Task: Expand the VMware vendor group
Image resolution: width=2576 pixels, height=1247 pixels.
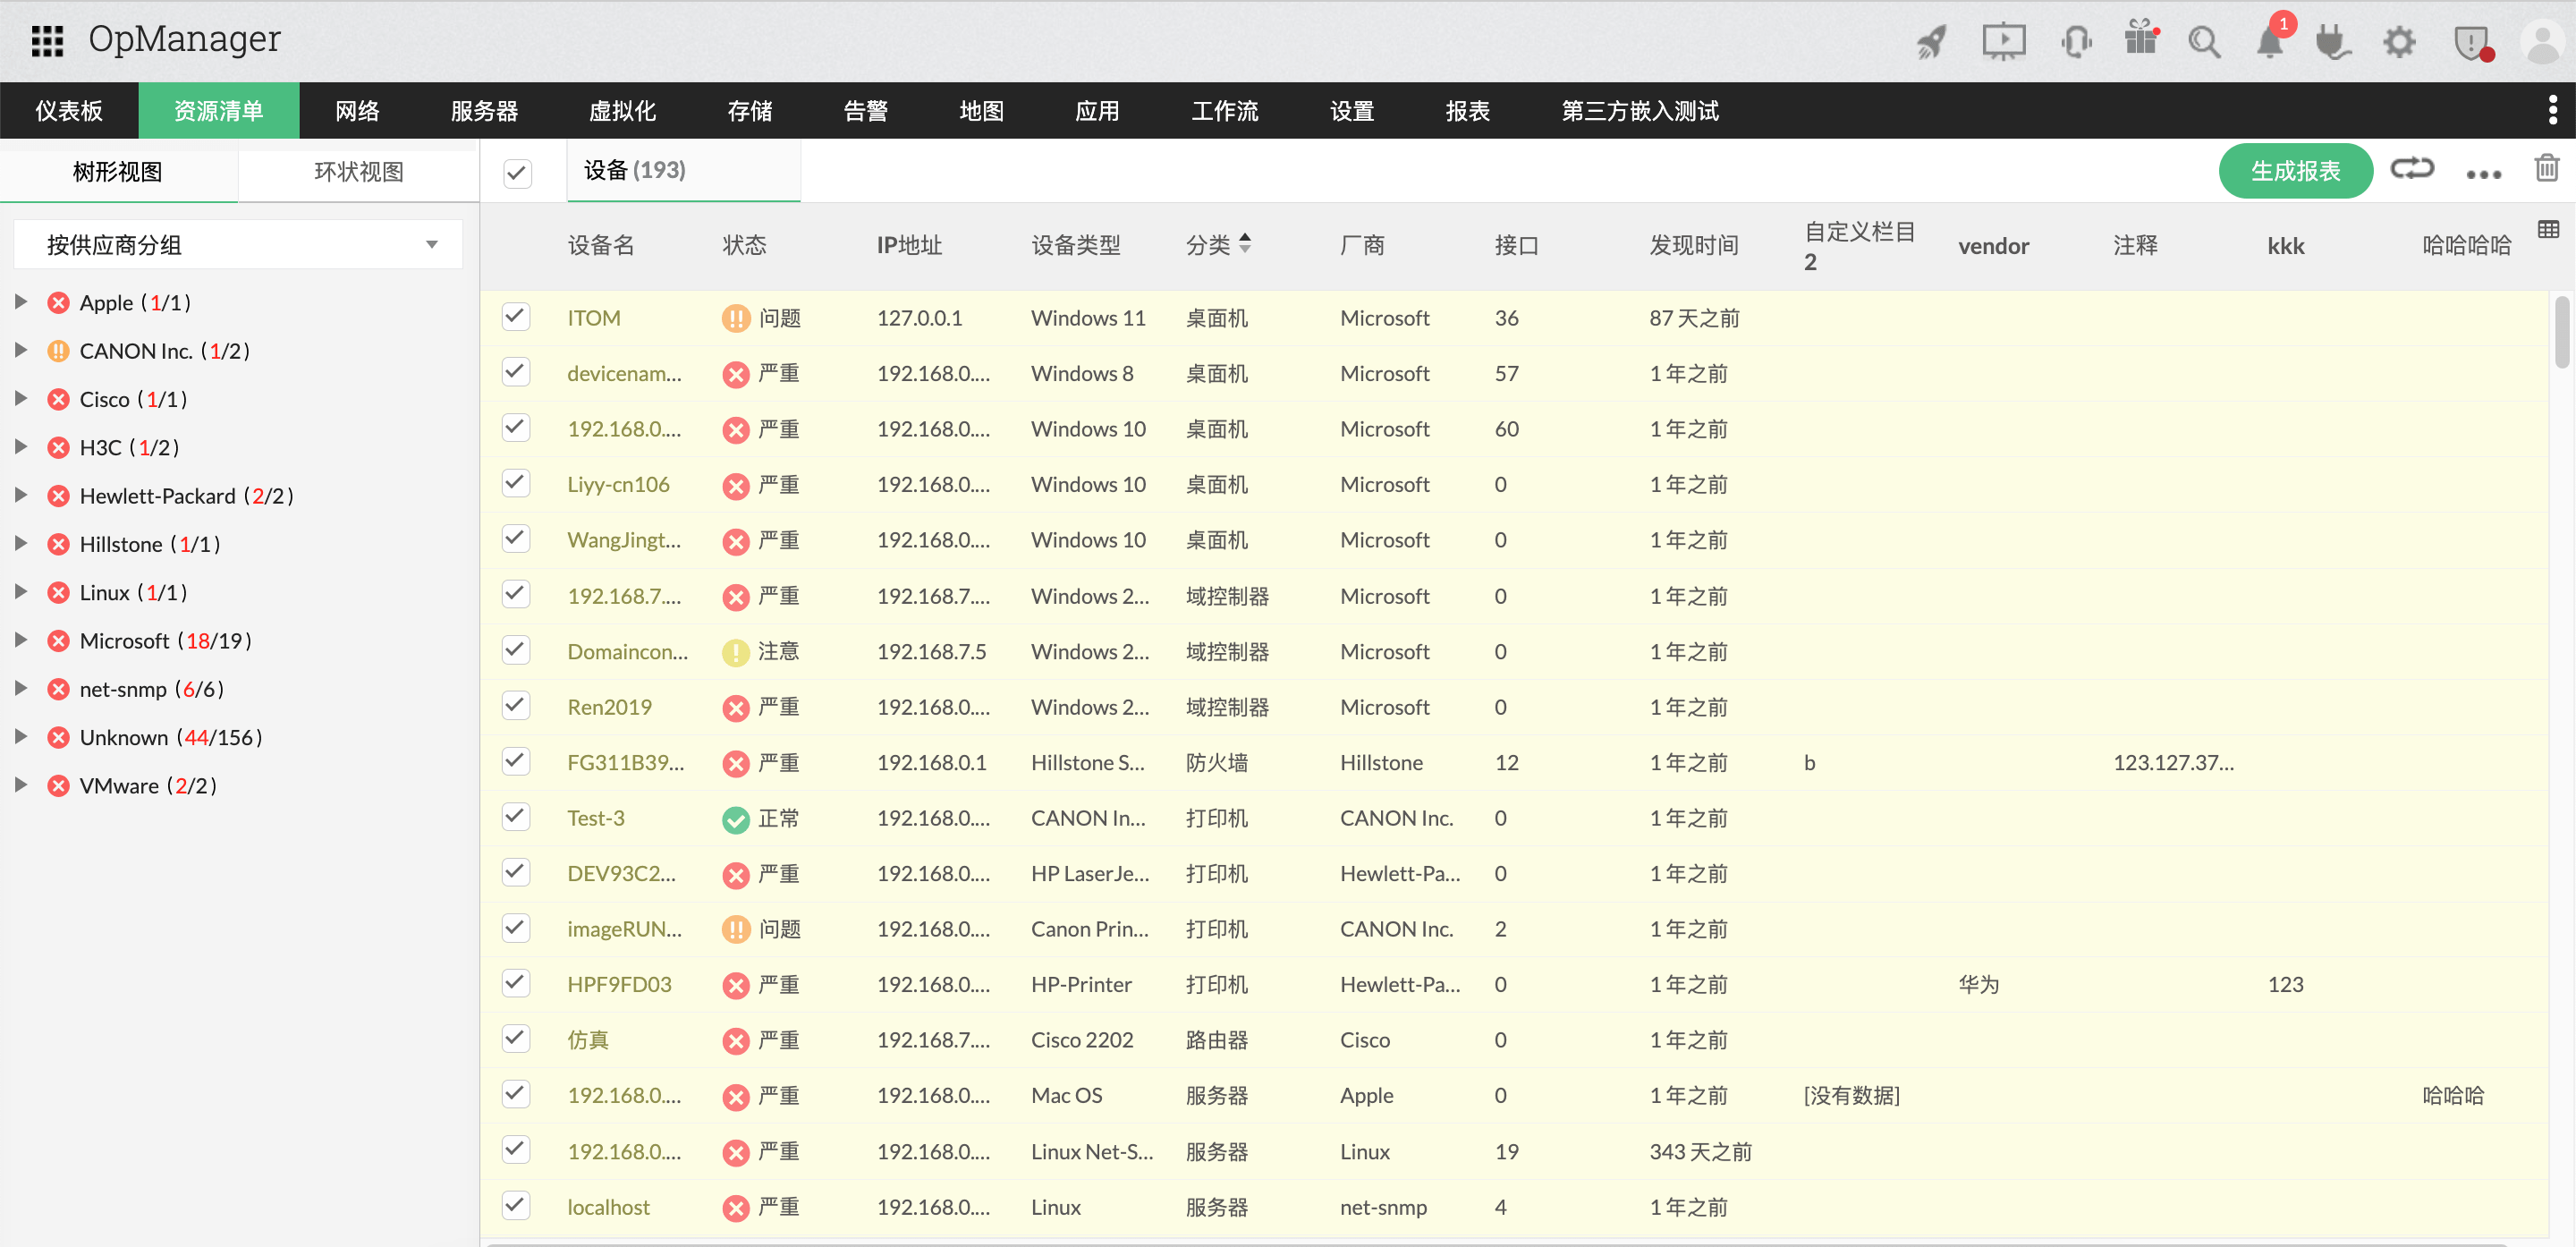Action: tap(22, 785)
